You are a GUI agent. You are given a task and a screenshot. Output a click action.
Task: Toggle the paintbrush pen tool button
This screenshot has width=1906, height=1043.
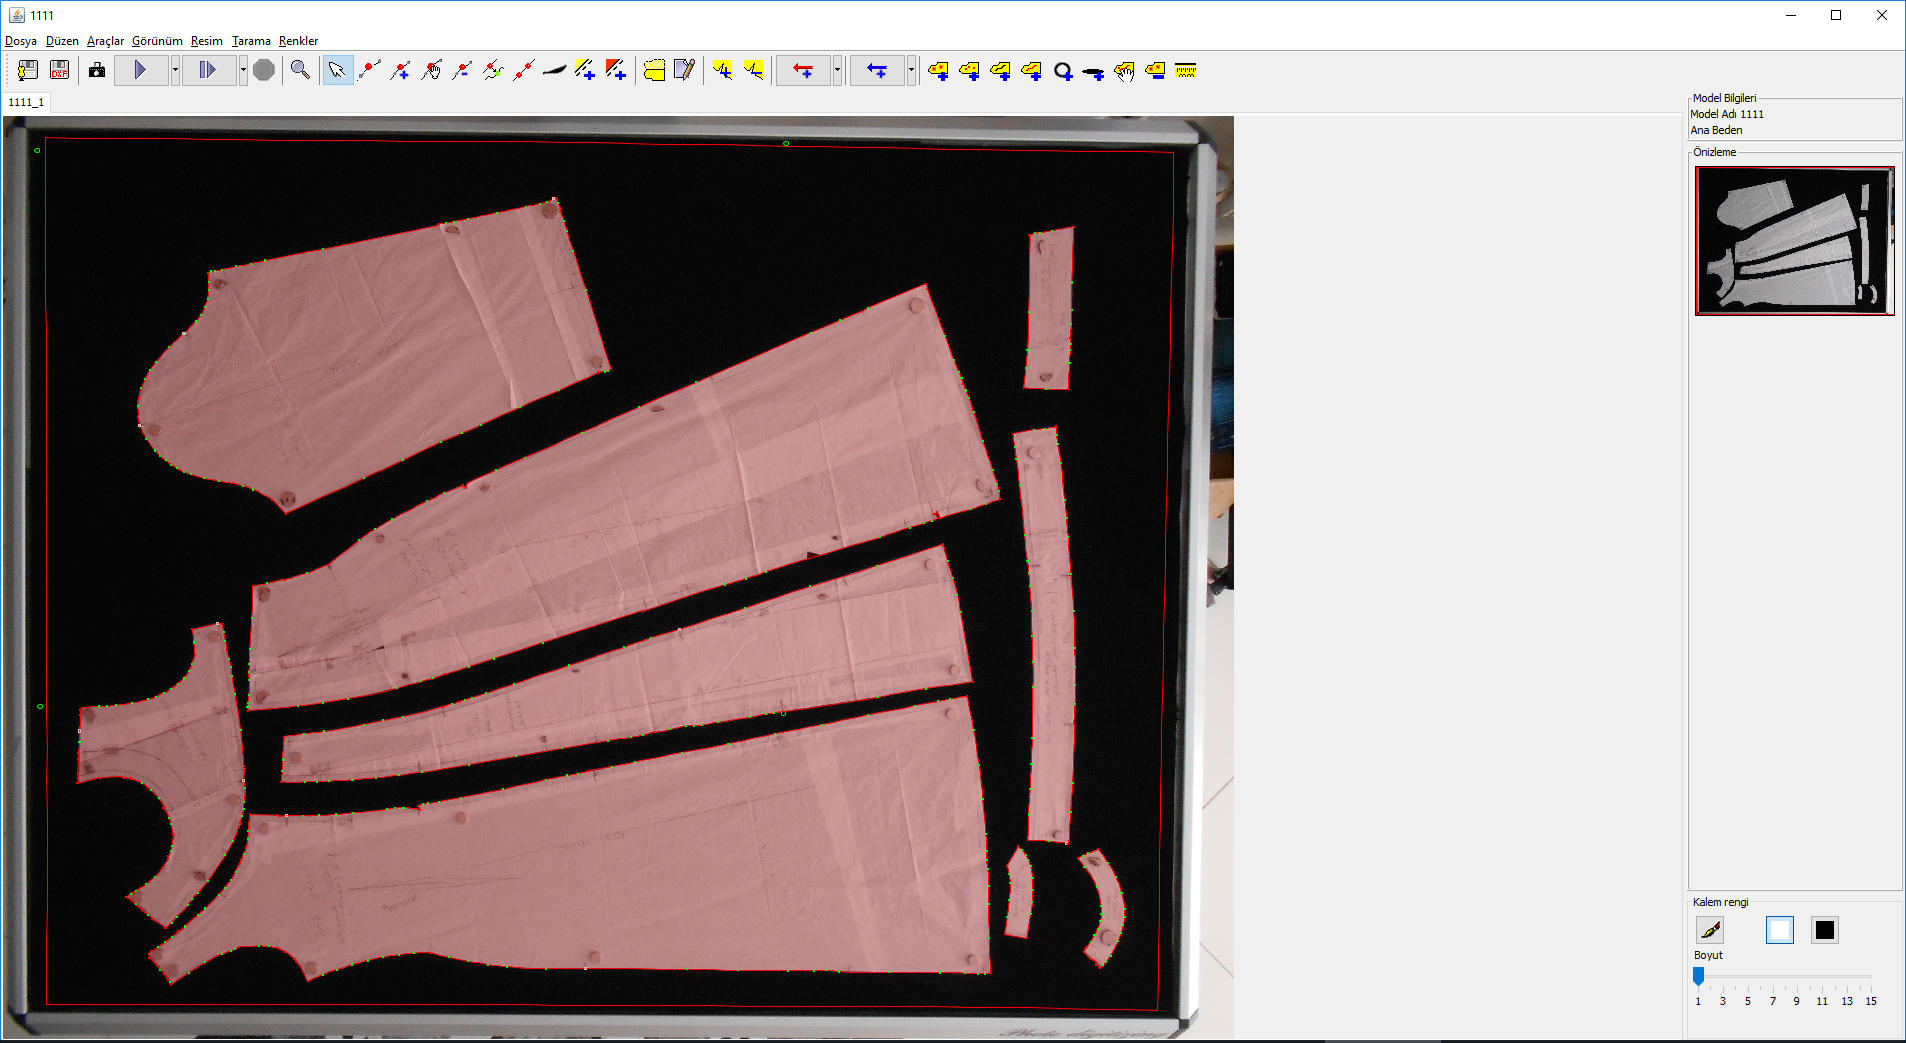click(x=1710, y=930)
